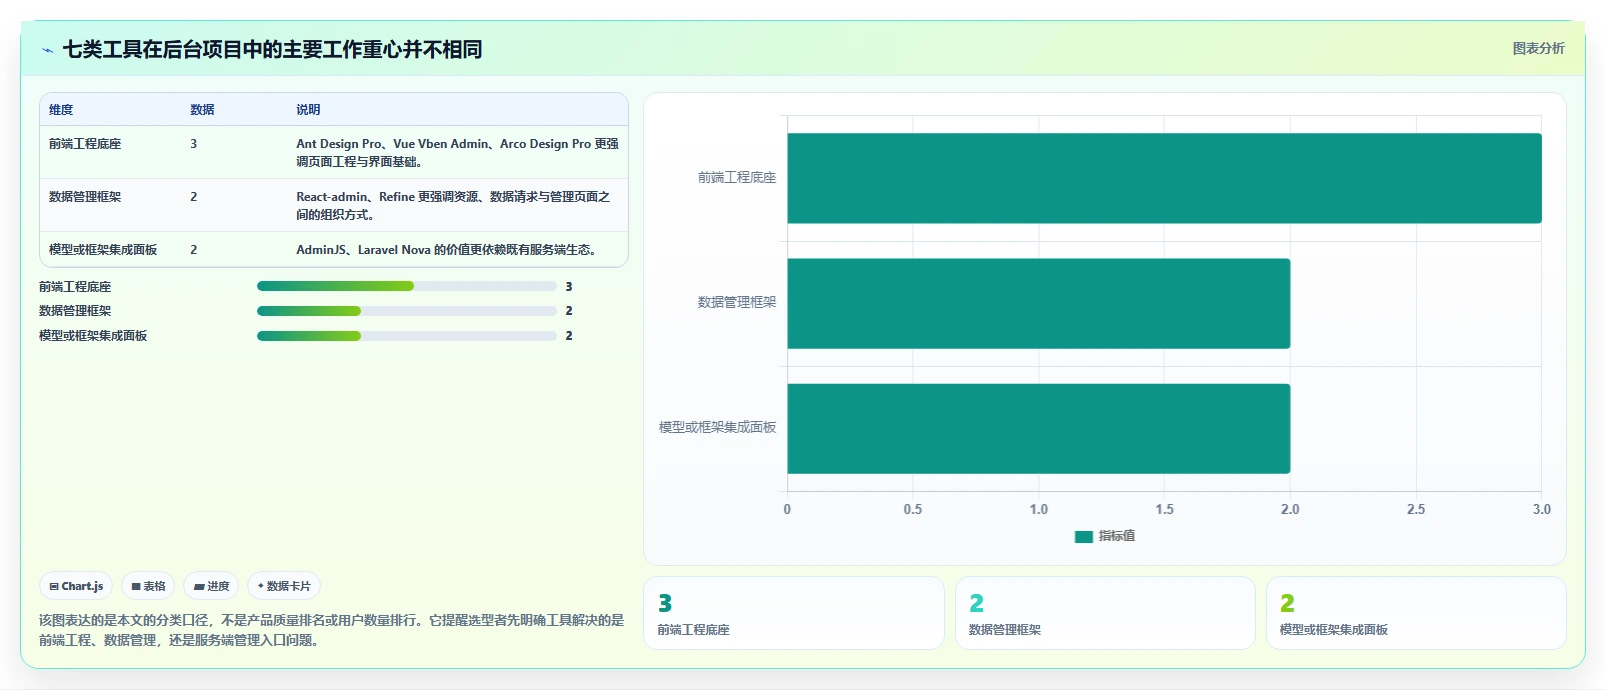Click the 维度 column header

click(x=61, y=110)
